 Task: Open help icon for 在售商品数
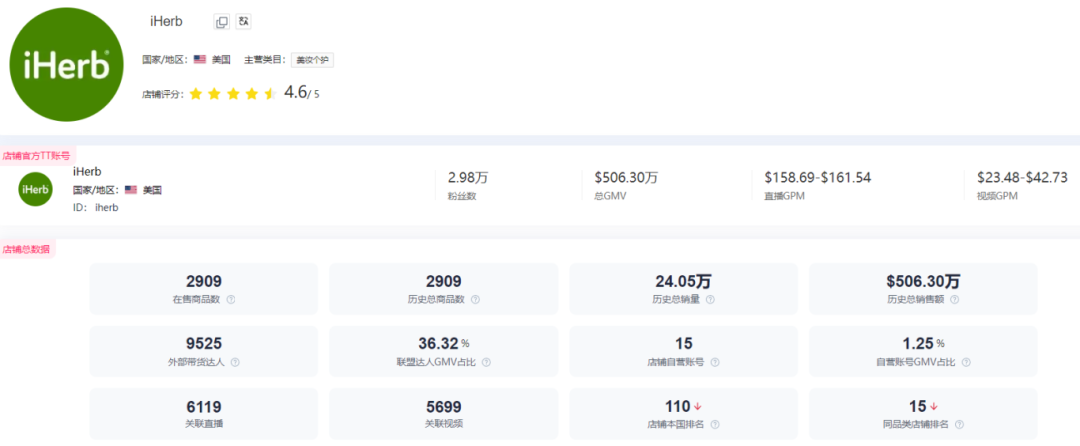[231, 299]
